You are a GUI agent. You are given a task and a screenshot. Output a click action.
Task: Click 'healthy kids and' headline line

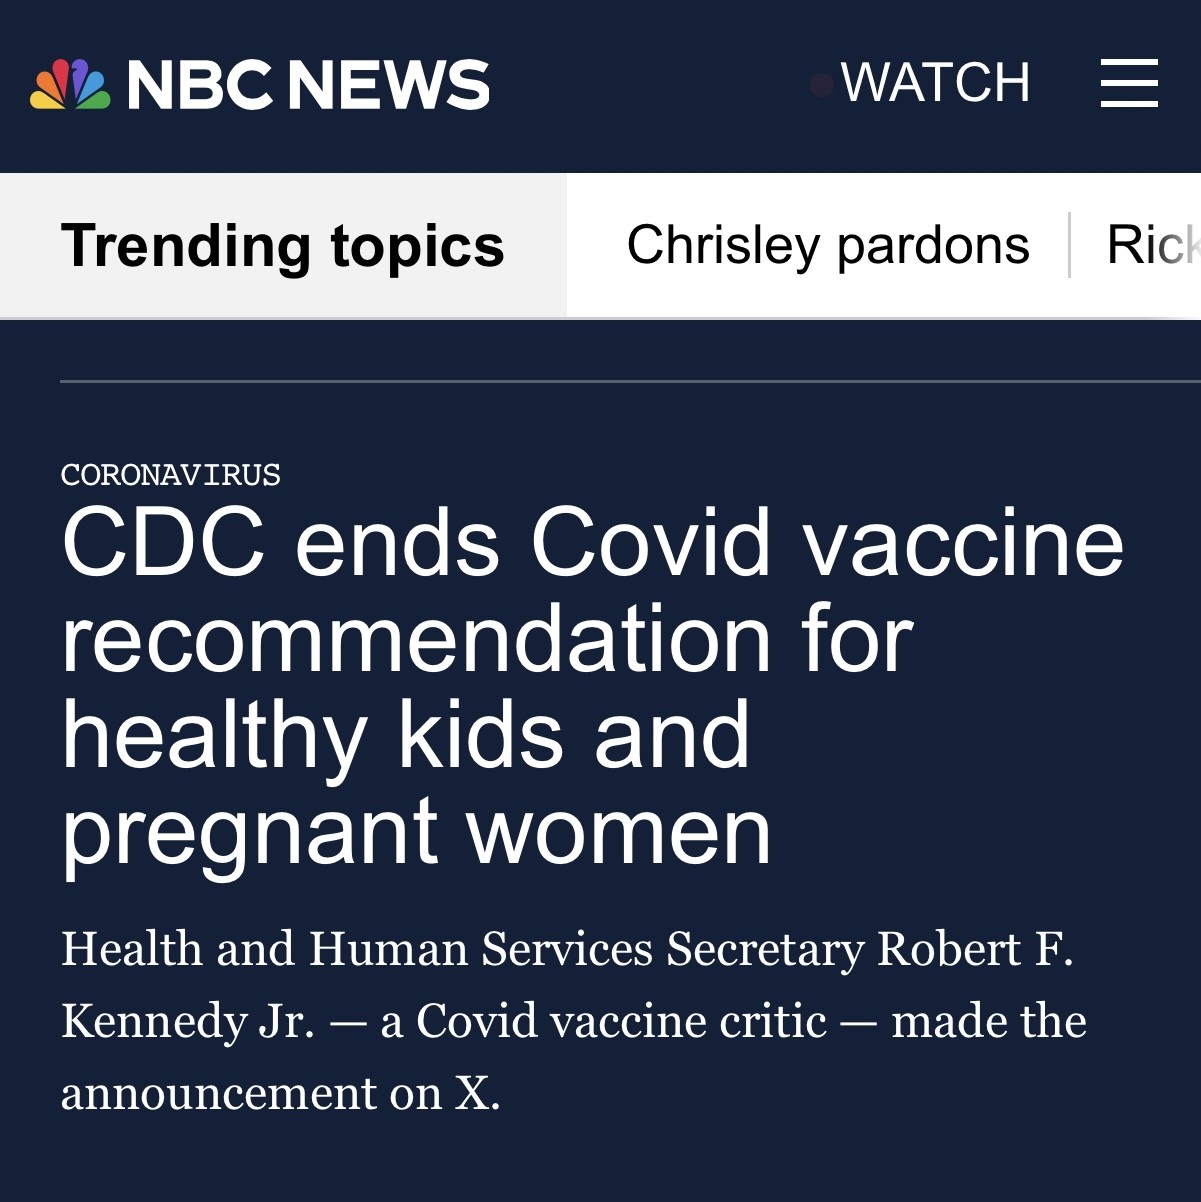[x=405, y=737]
